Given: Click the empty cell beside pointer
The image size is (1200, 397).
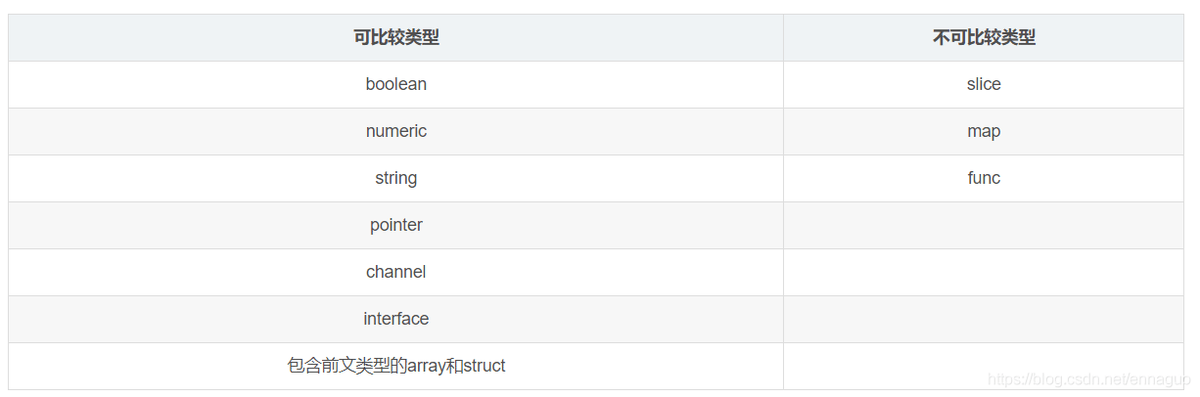Looking at the screenshot, I should coord(984,225).
